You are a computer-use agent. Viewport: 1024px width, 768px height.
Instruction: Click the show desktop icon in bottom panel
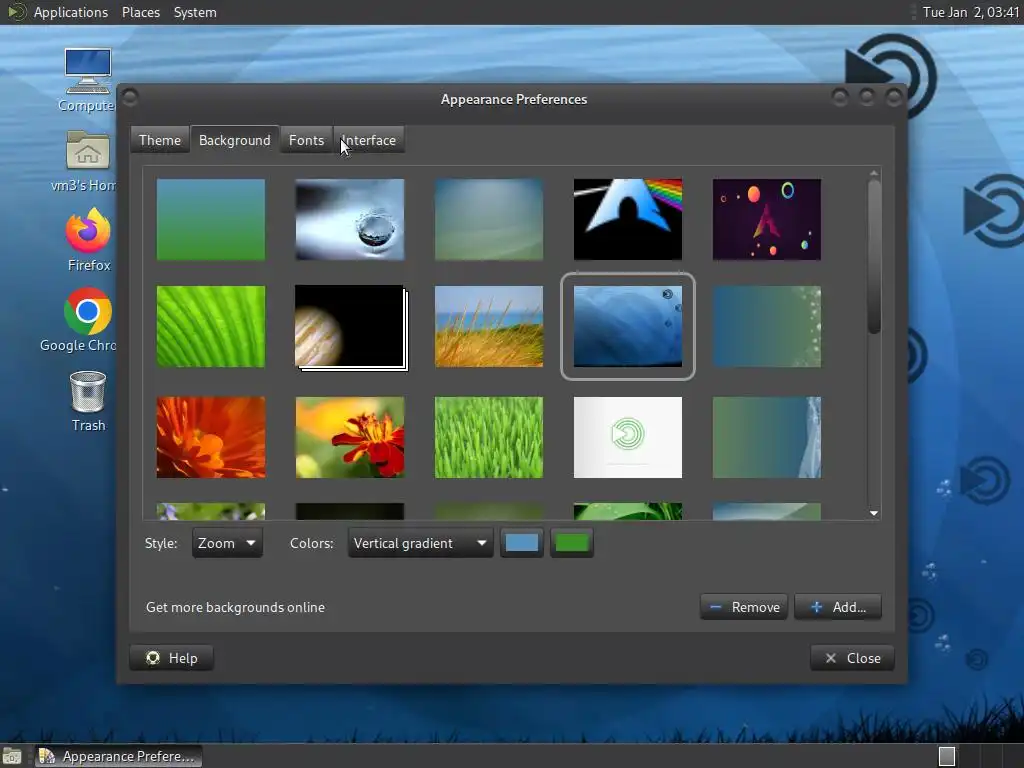coord(12,756)
